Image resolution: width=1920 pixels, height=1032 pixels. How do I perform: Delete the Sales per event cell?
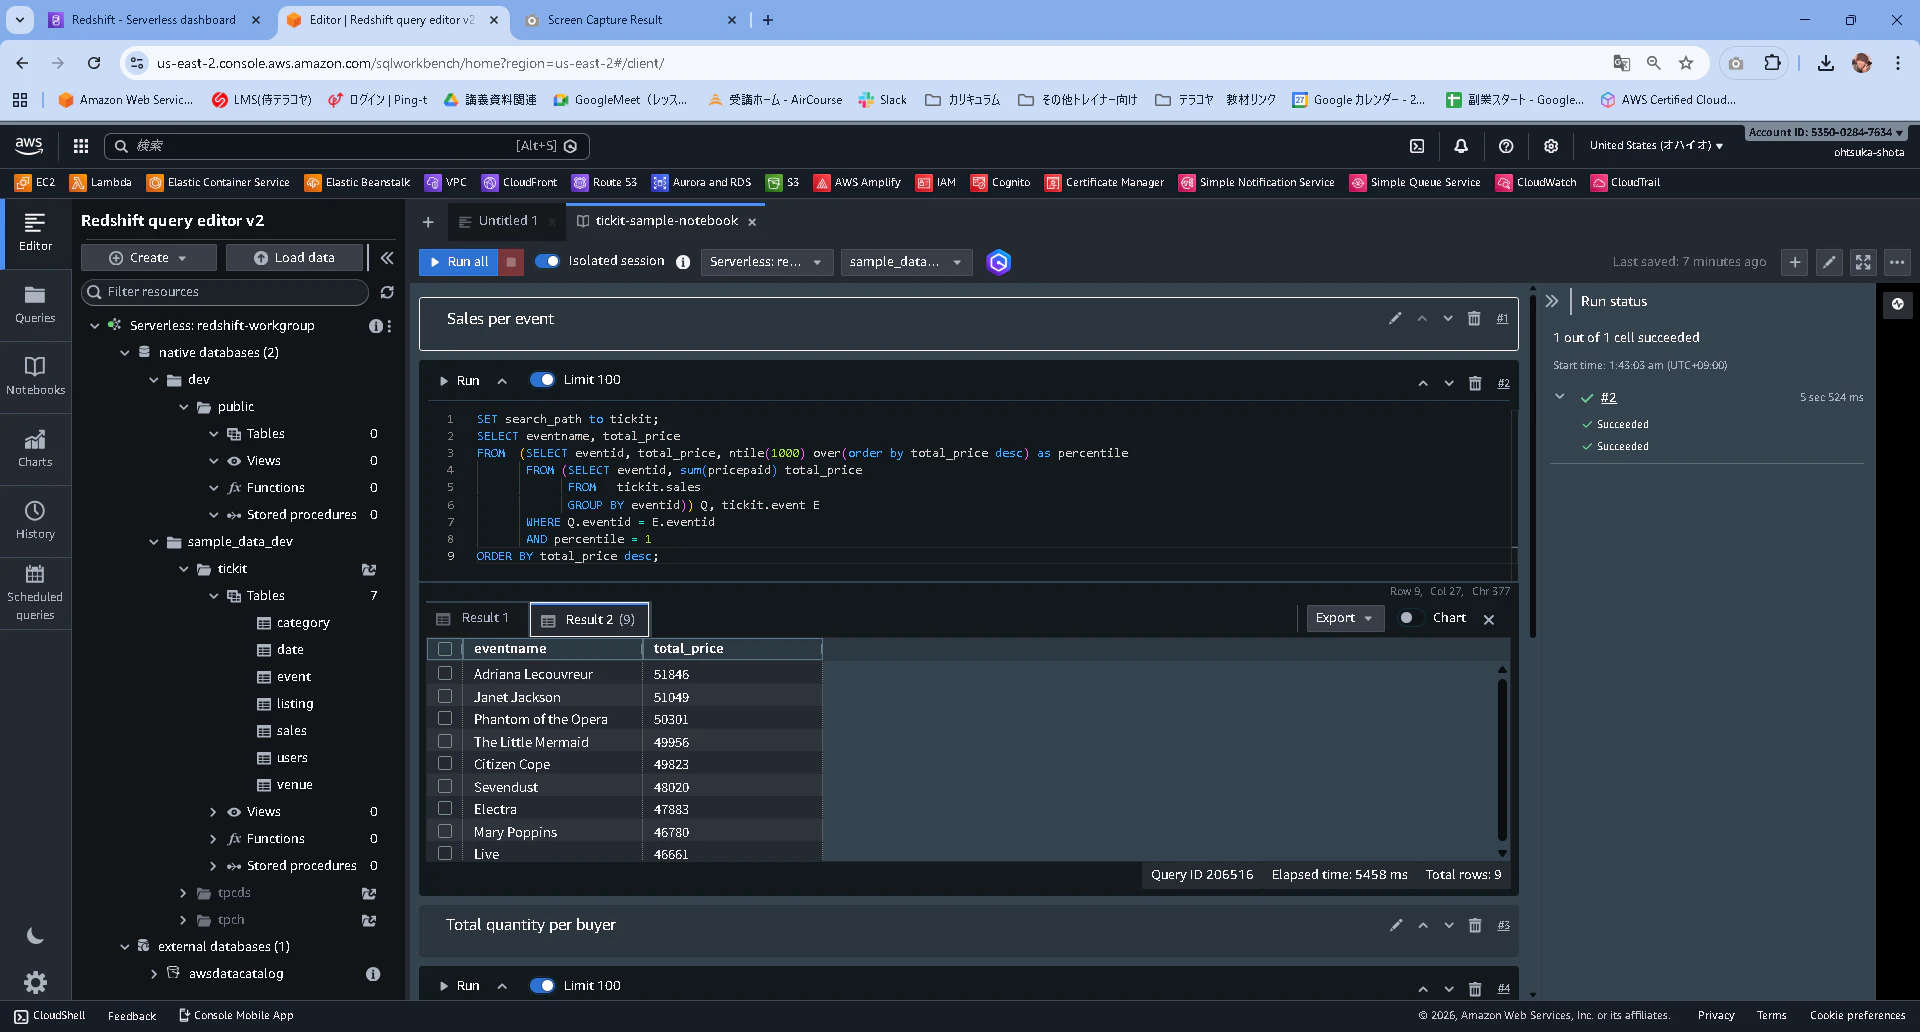pos(1474,319)
